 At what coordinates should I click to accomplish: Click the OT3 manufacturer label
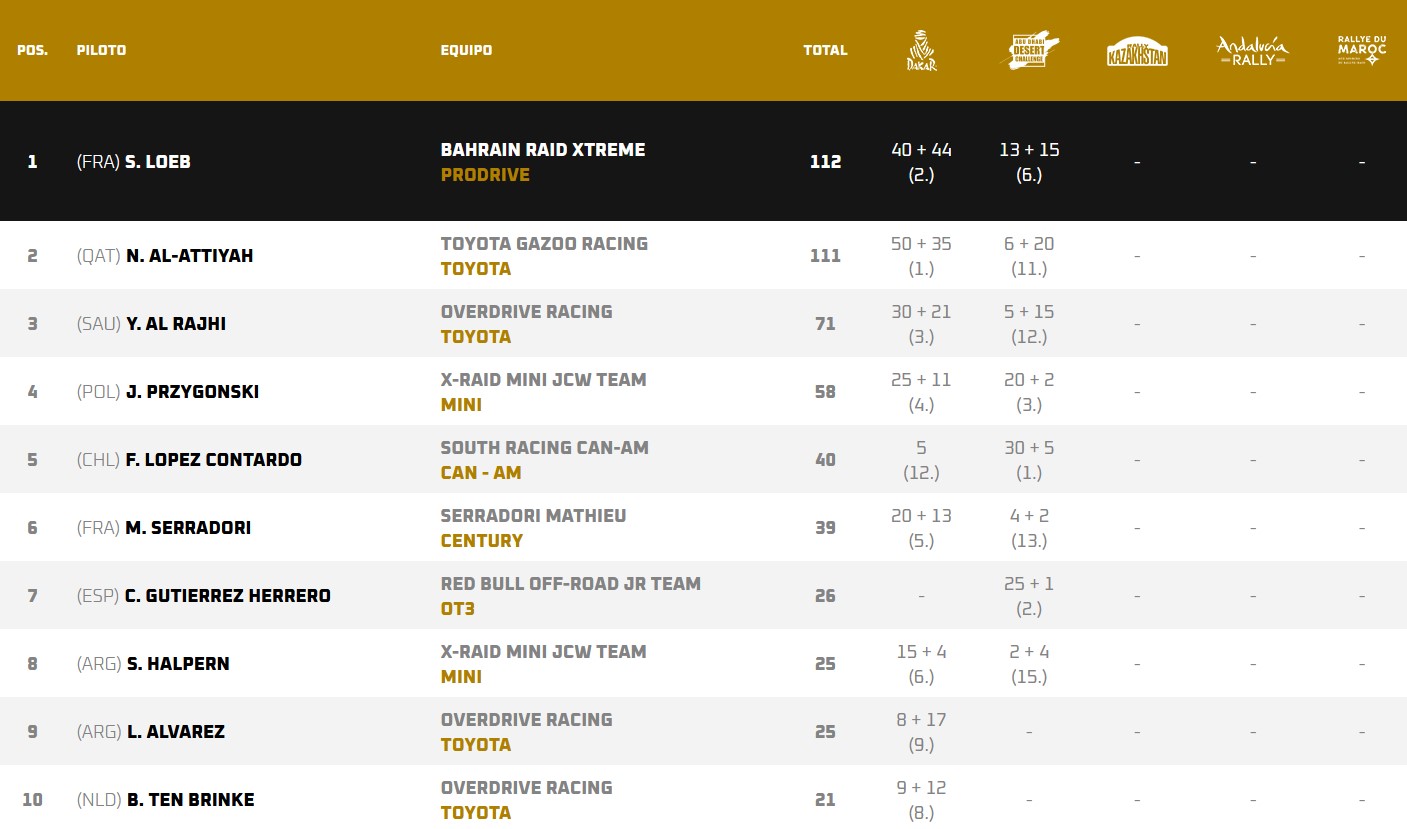[x=458, y=609]
